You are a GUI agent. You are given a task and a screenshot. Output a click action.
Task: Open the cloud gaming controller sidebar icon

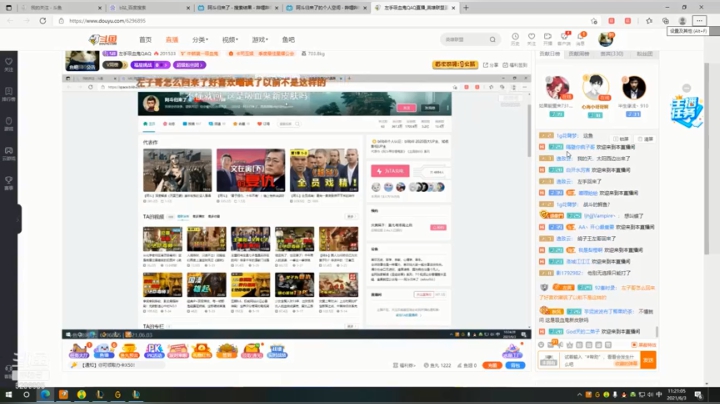9,153
